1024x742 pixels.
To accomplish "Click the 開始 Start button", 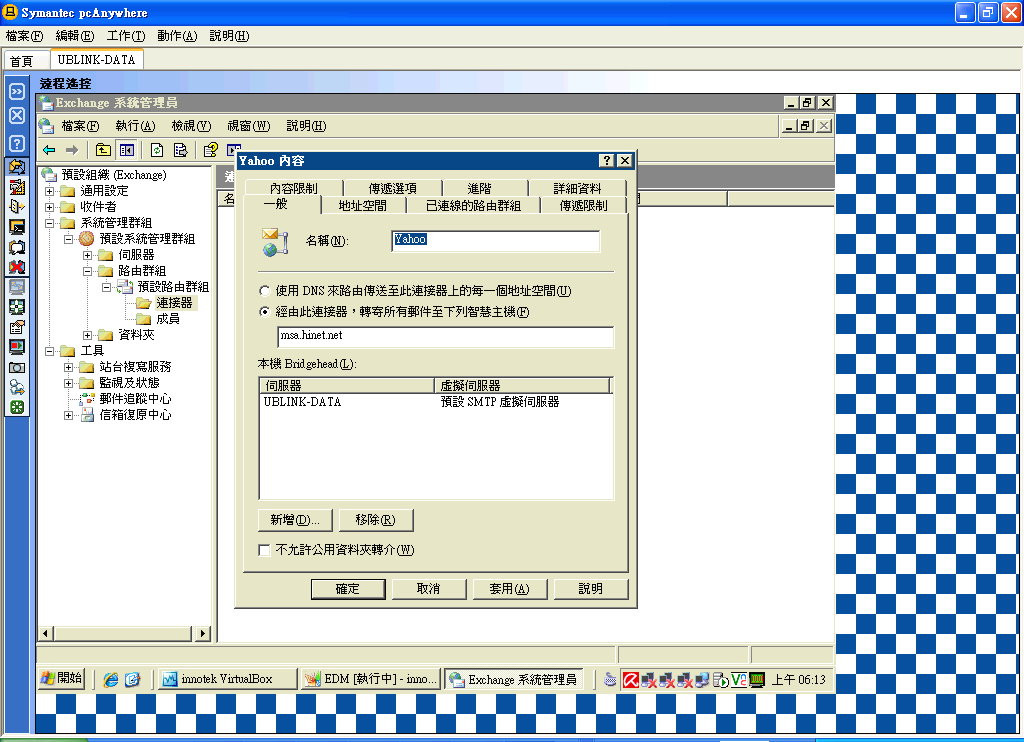I will (x=61, y=679).
